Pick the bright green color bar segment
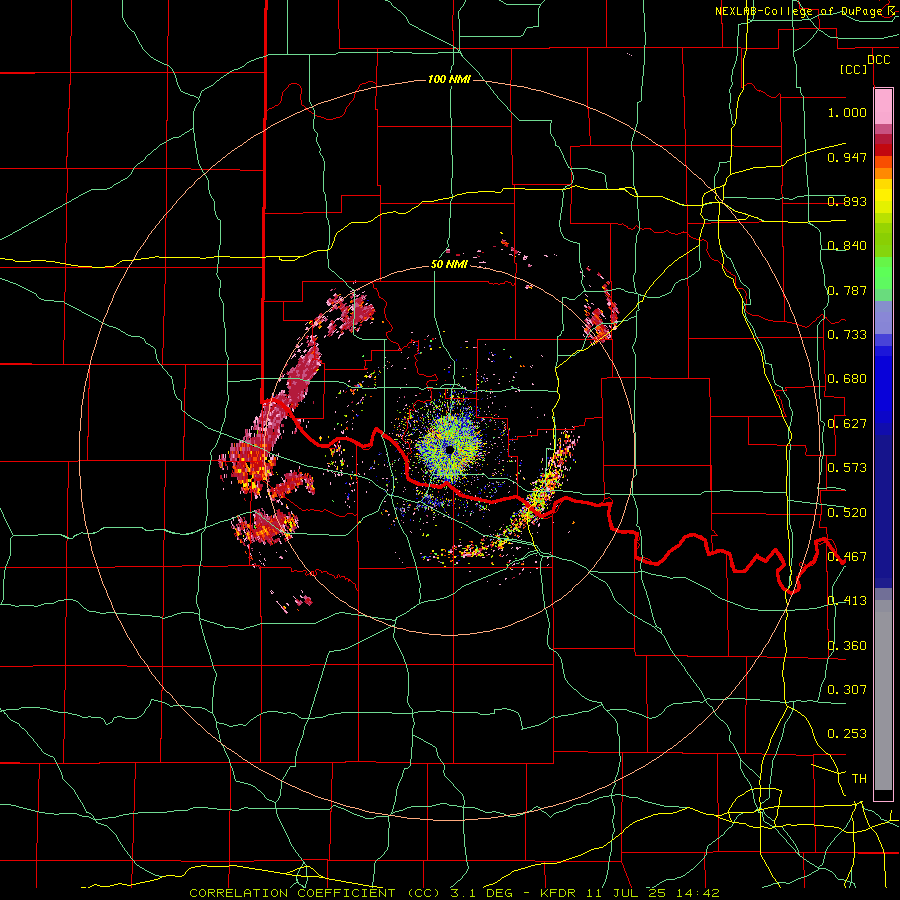Screen dimensions: 900x900 (x=883, y=273)
